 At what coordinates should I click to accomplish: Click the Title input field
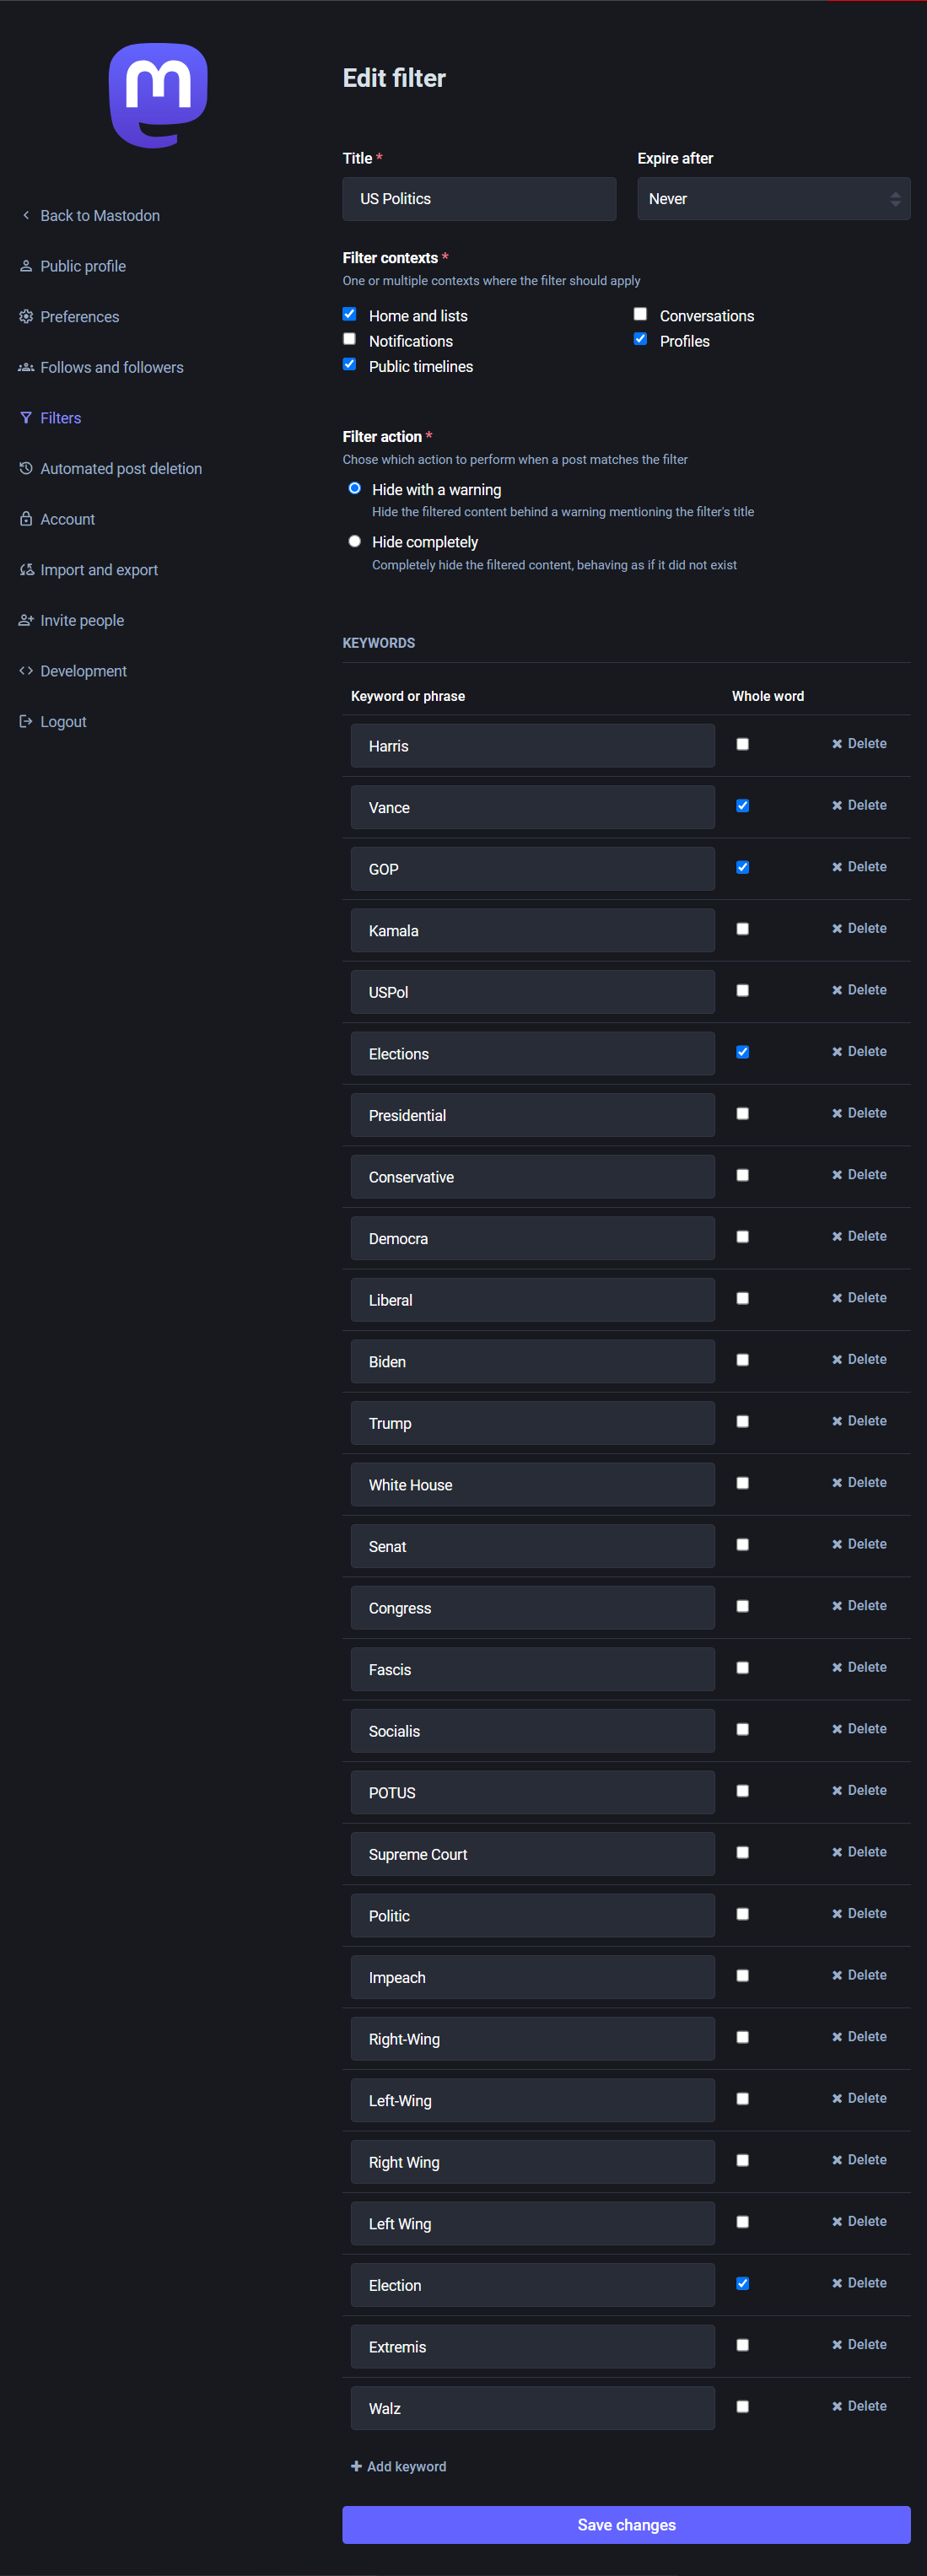click(479, 199)
